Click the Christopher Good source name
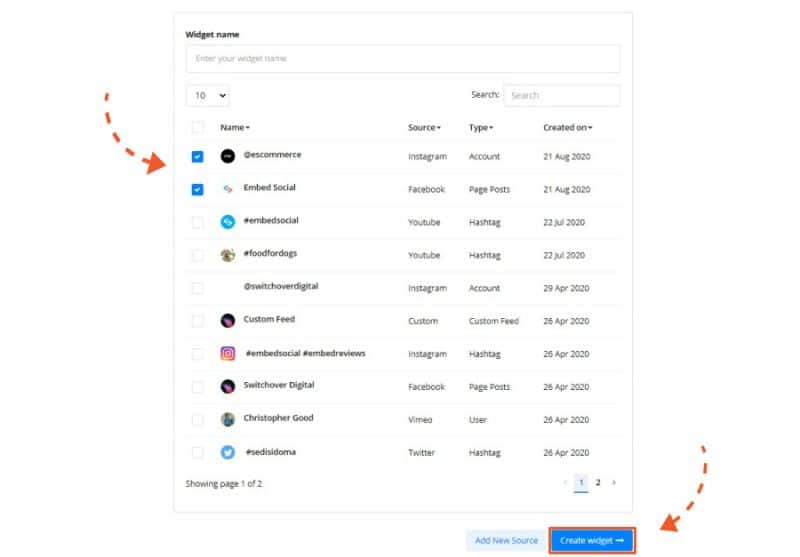This screenshot has width=800, height=557. coord(278,418)
